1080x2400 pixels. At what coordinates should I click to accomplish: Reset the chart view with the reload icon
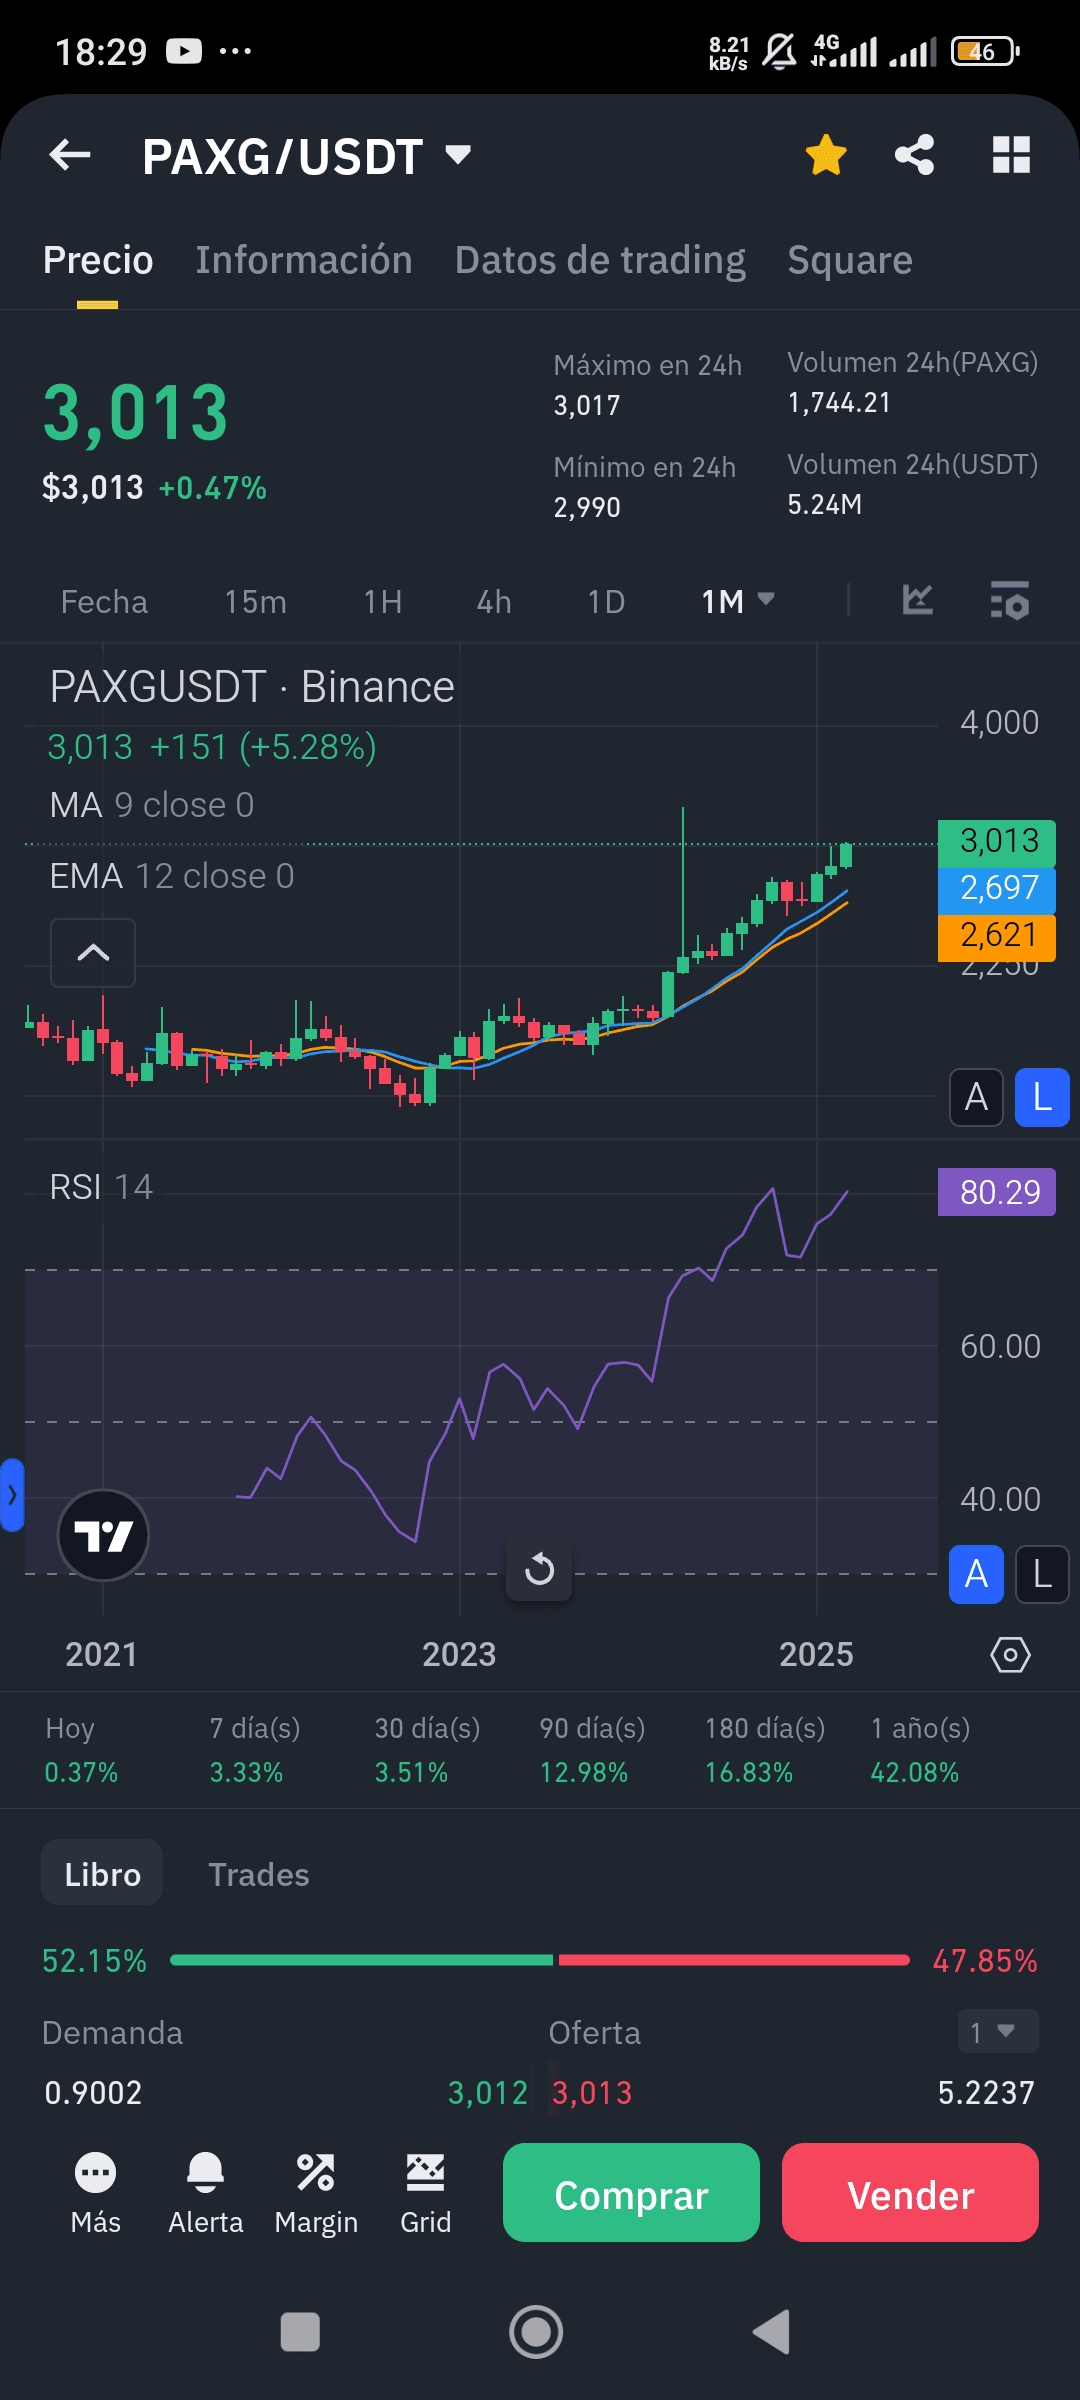[539, 1568]
